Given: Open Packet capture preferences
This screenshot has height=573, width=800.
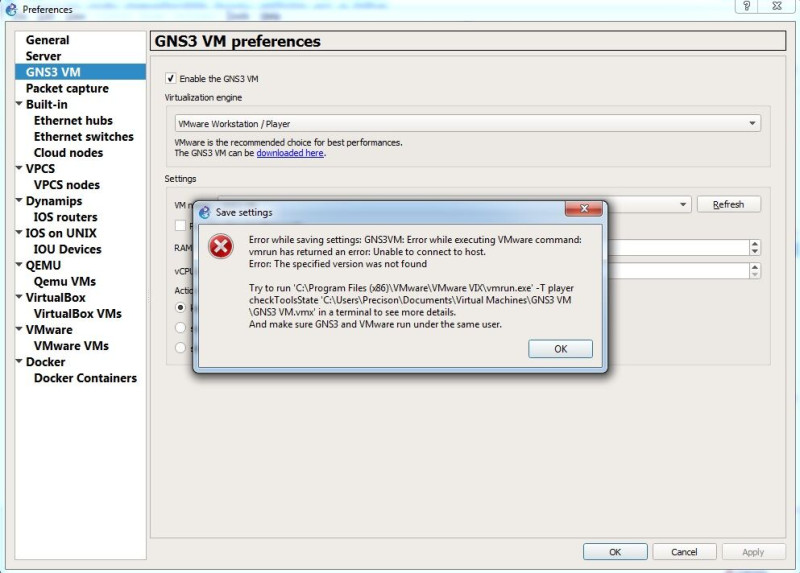Looking at the screenshot, I should coord(67,88).
